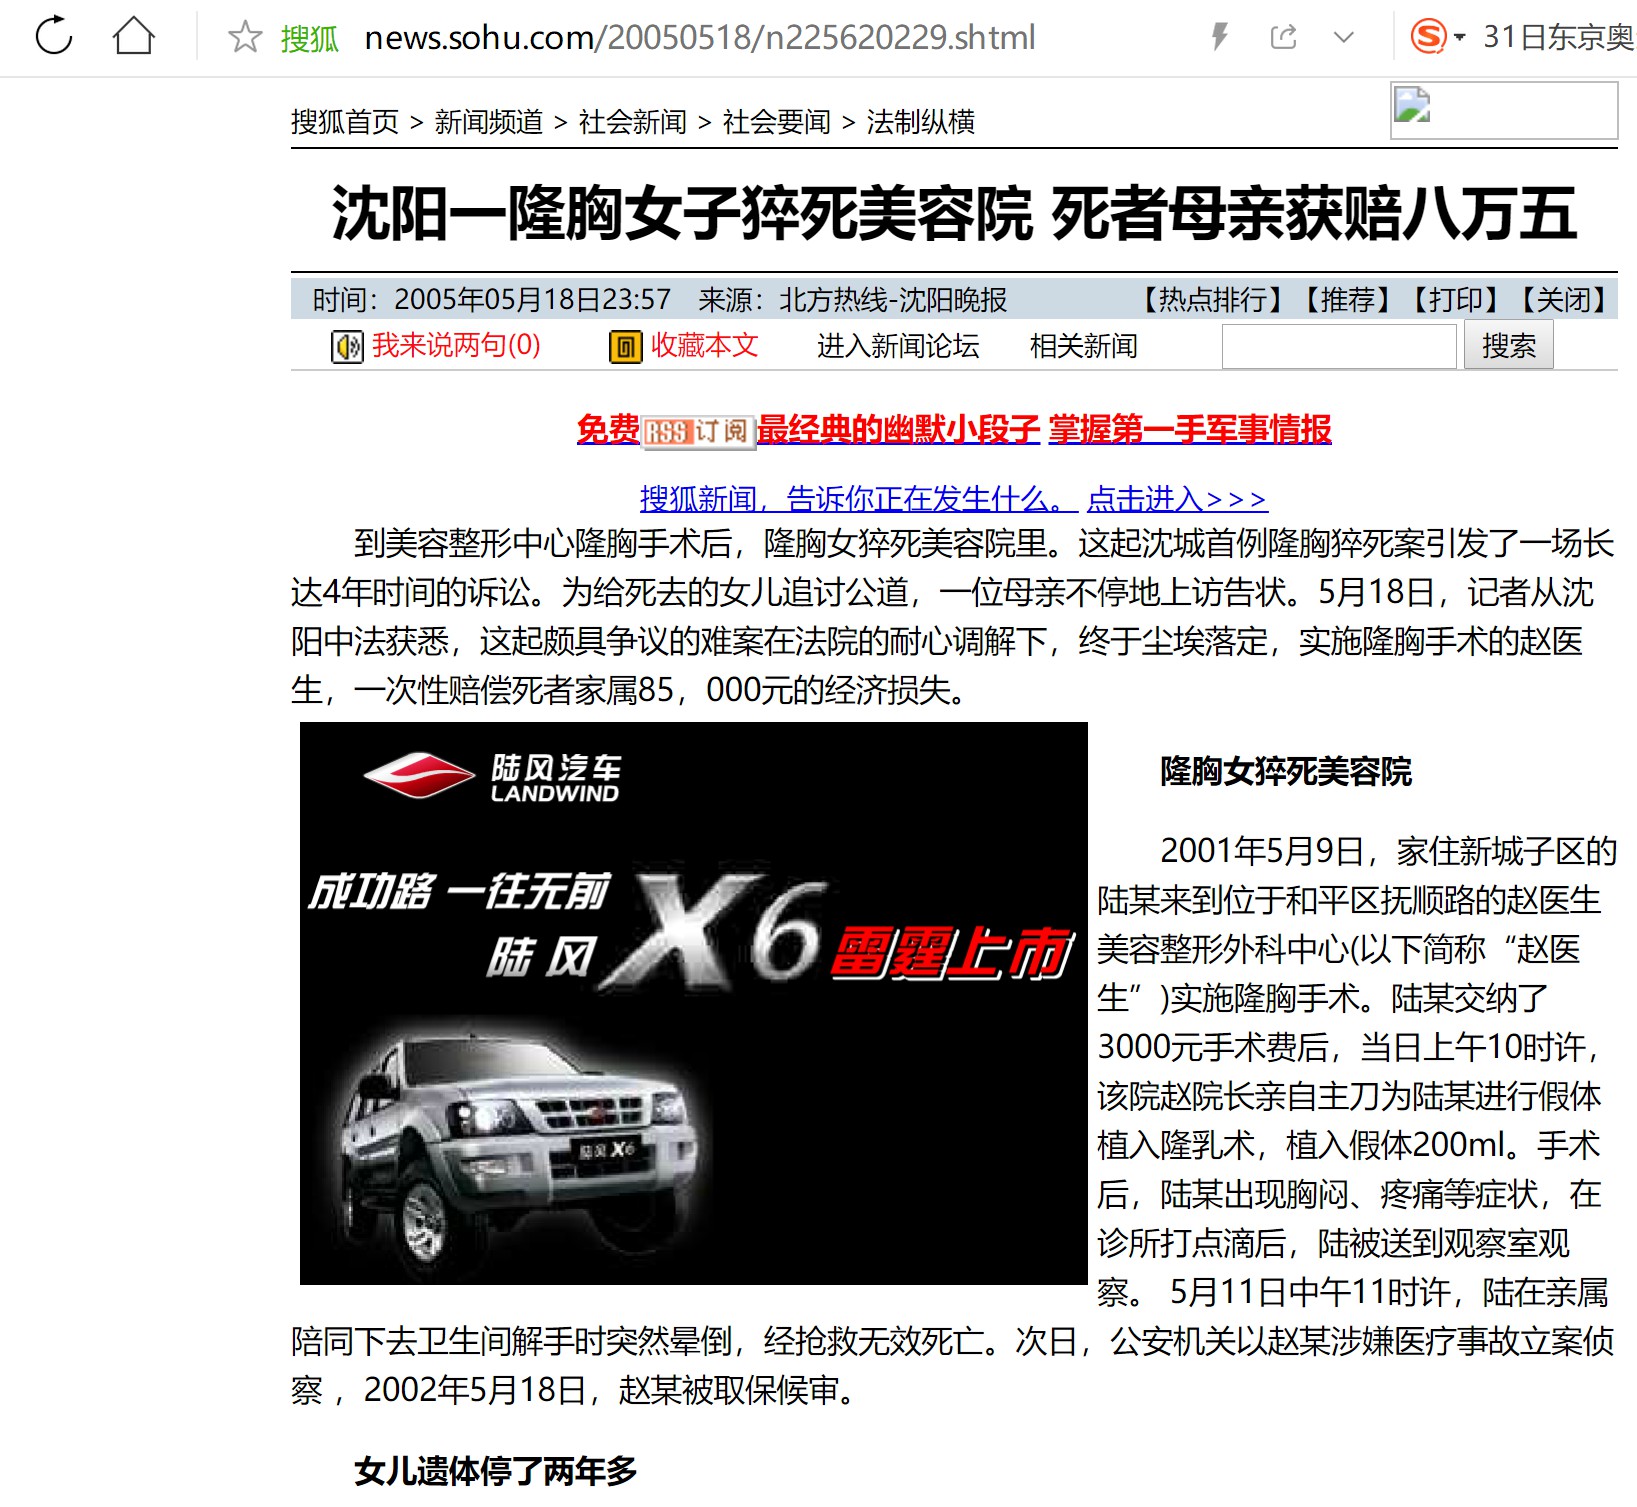Image resolution: width=1637 pixels, height=1507 pixels.
Task: Click the 搜索 search button
Action: 1509,345
